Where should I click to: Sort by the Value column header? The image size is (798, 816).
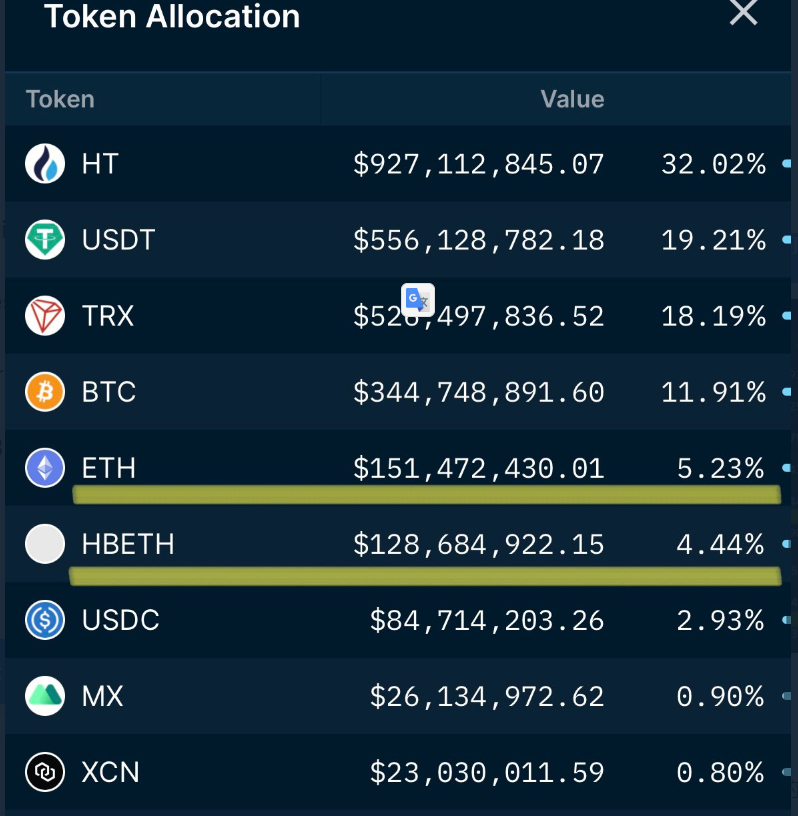click(572, 99)
